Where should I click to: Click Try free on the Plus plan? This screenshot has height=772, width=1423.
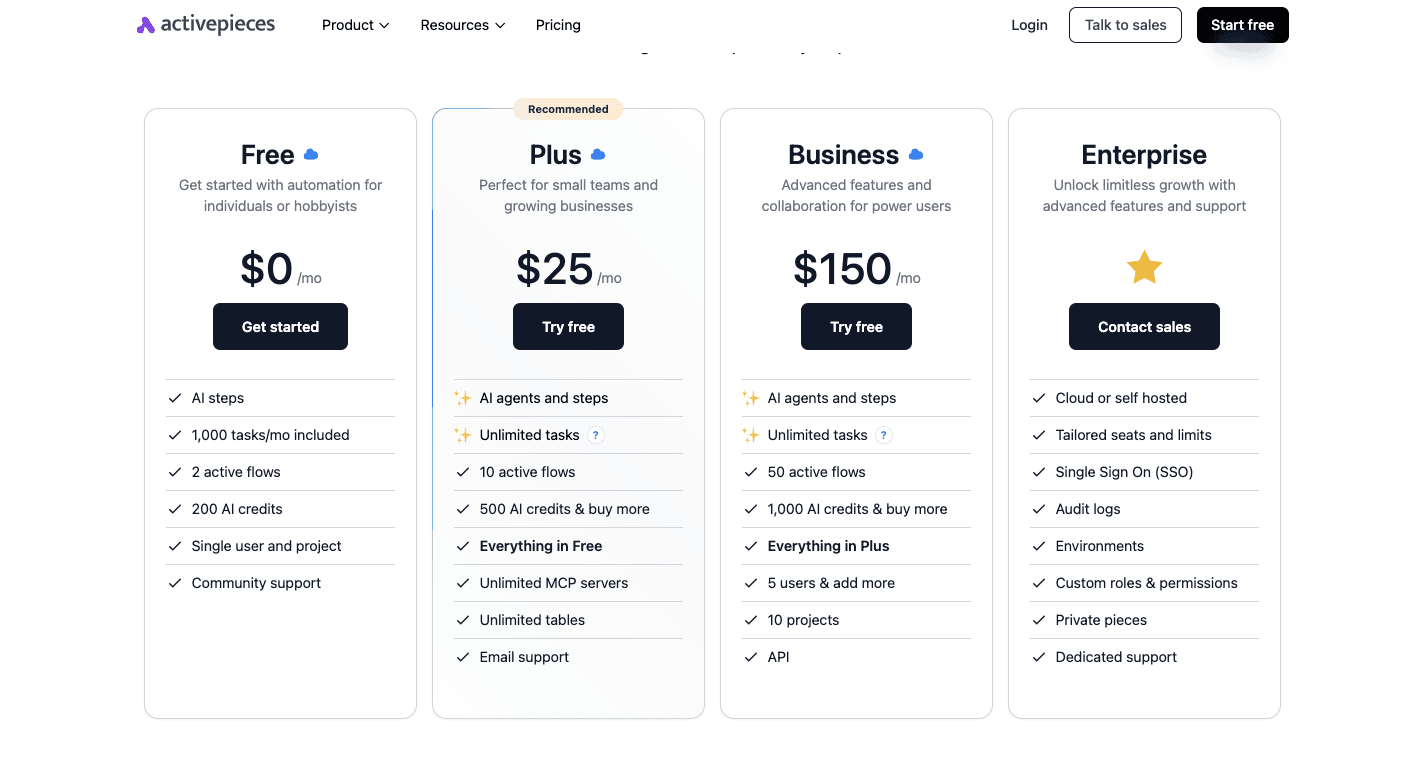pyautogui.click(x=568, y=326)
